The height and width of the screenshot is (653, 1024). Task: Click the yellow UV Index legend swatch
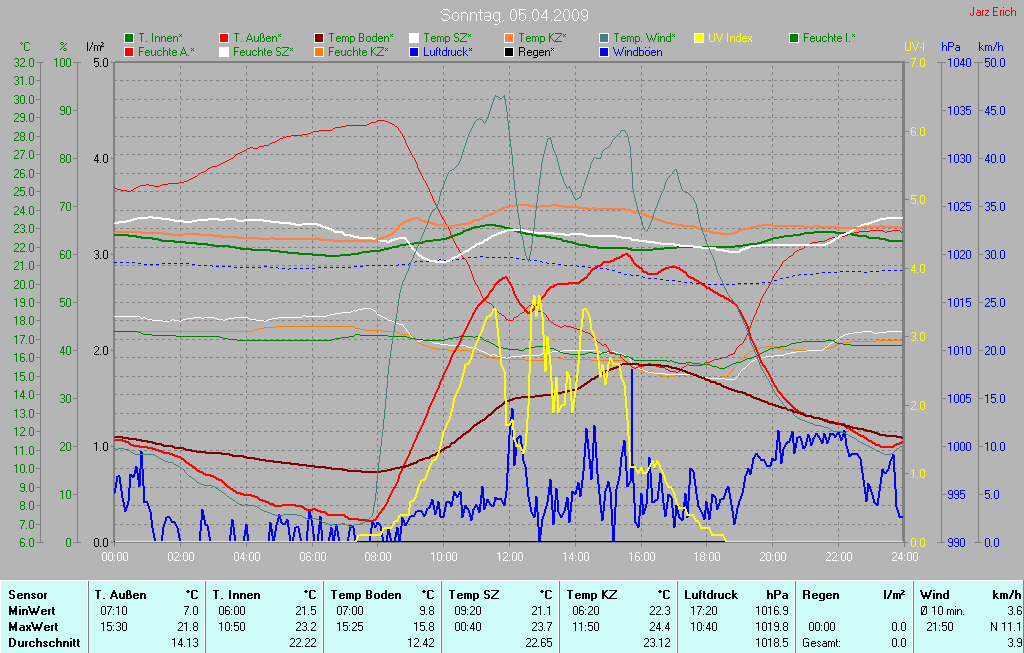tap(699, 39)
